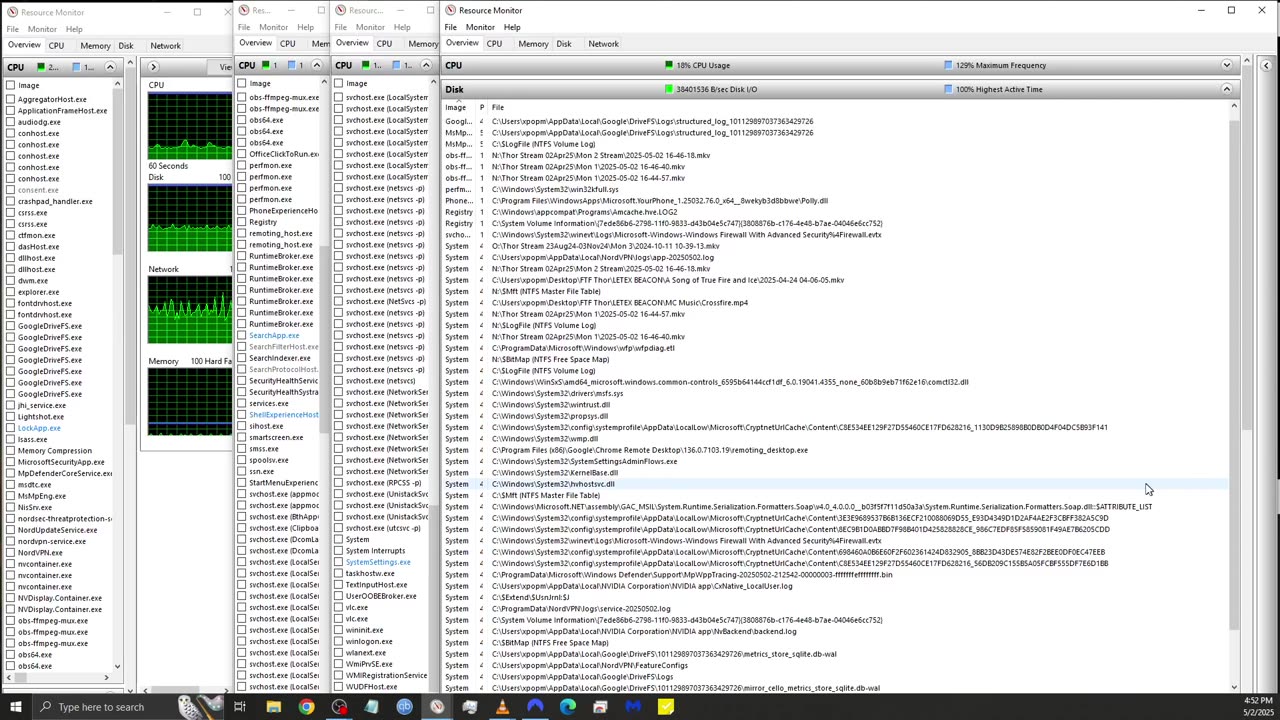Open Task View from the taskbar
Viewport: 1280px width, 720px height.
240,707
